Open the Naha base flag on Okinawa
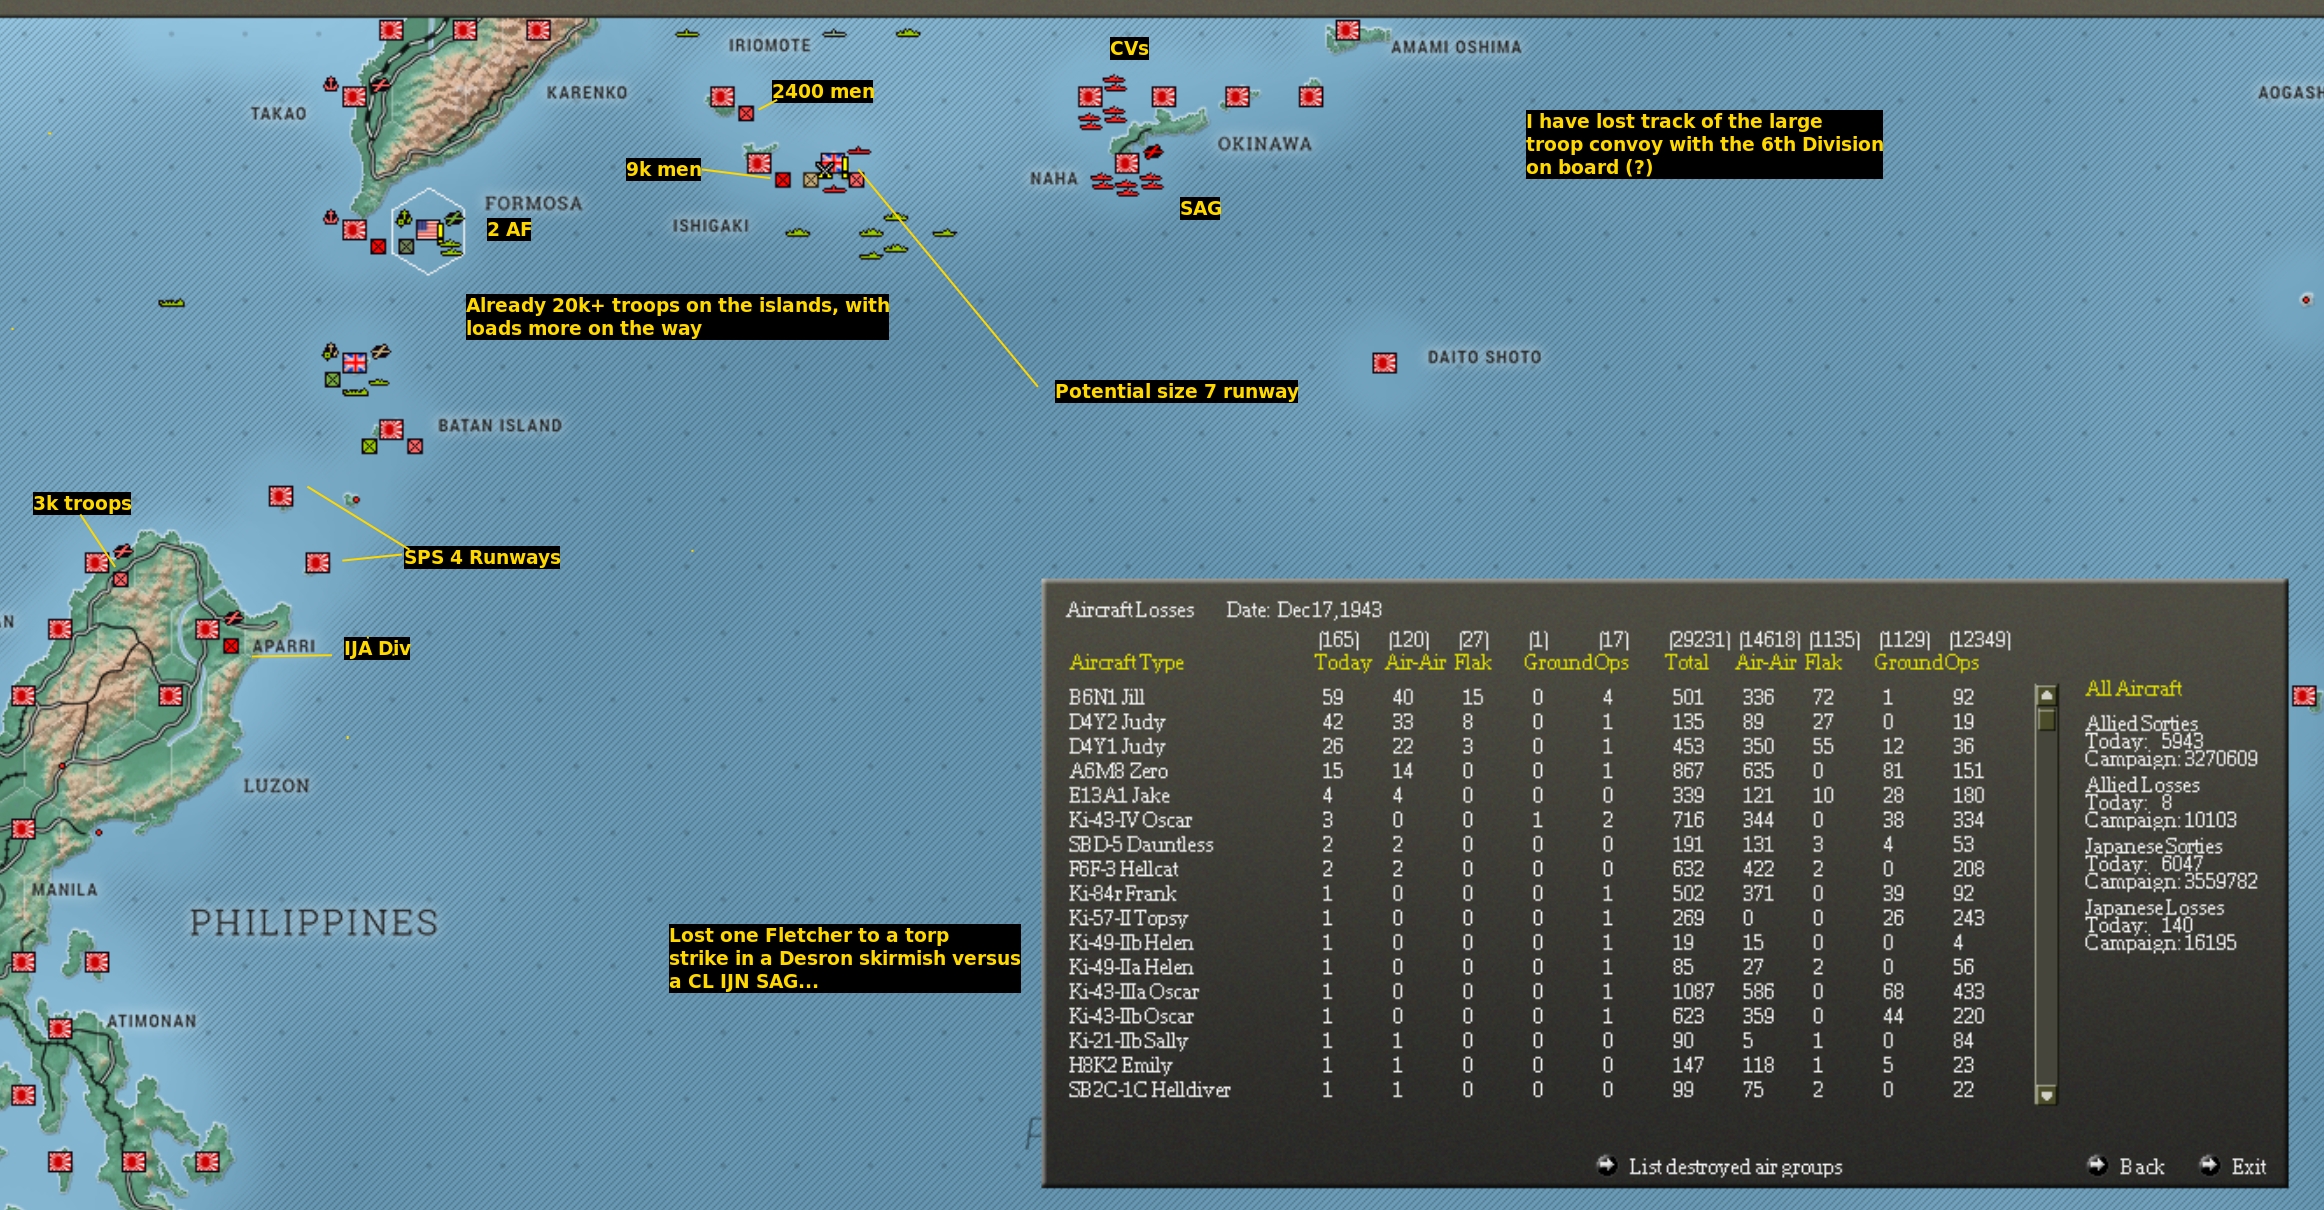2324x1210 pixels. tap(1127, 163)
